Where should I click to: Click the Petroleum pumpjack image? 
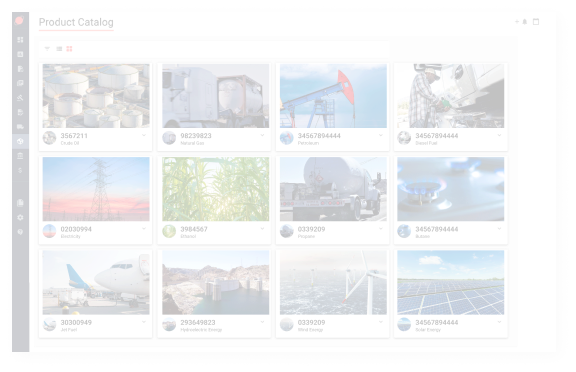(333, 96)
